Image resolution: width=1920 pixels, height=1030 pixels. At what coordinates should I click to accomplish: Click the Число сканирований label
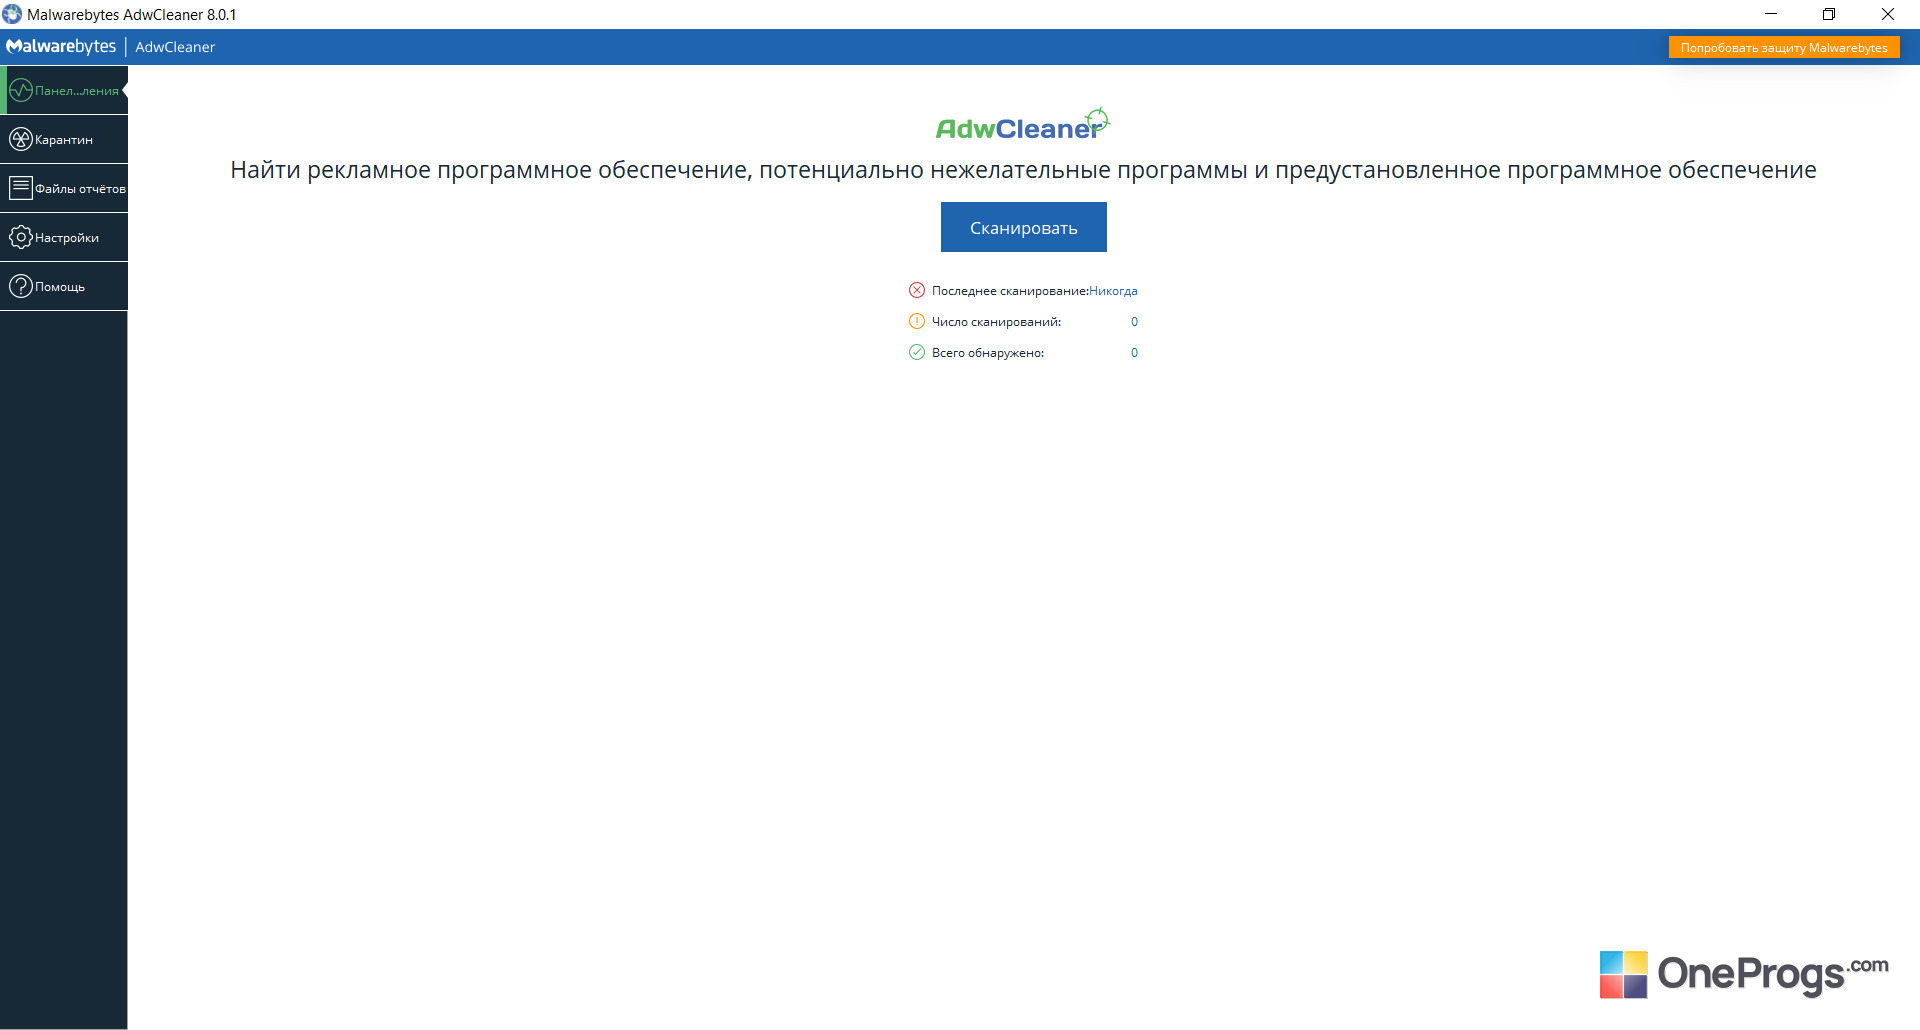(x=996, y=322)
